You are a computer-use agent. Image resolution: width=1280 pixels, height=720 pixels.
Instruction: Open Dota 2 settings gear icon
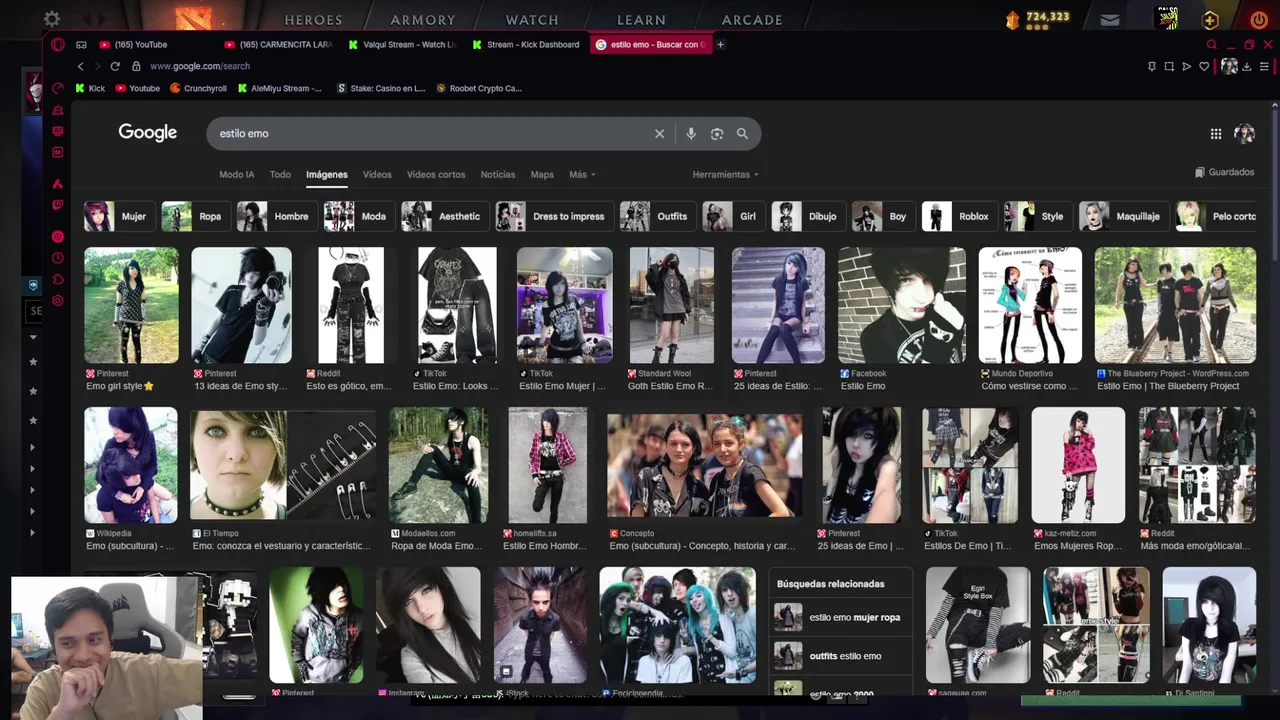click(x=52, y=19)
